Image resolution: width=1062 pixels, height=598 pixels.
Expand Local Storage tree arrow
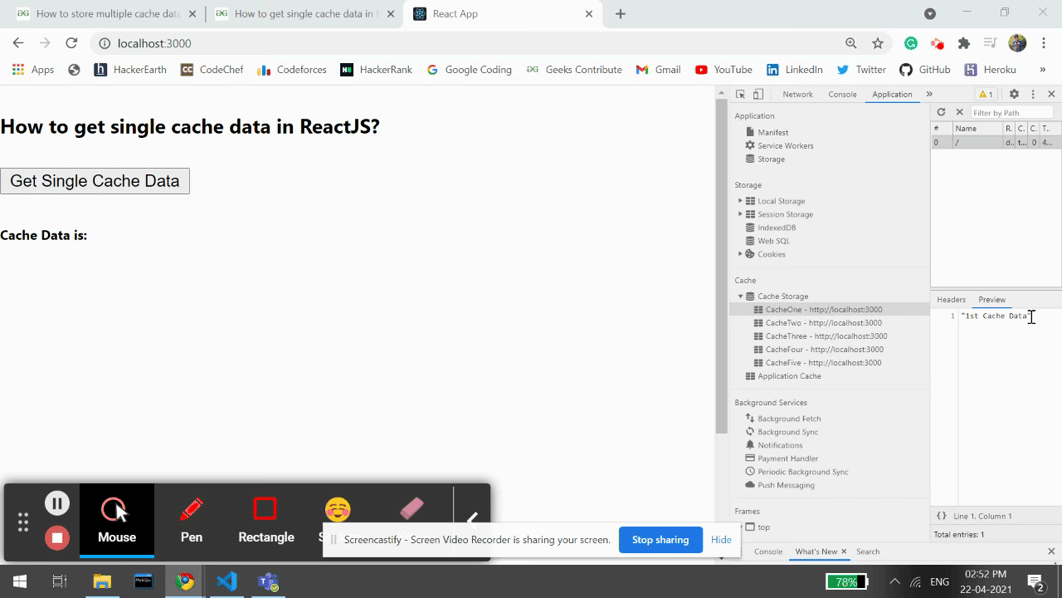click(x=740, y=201)
